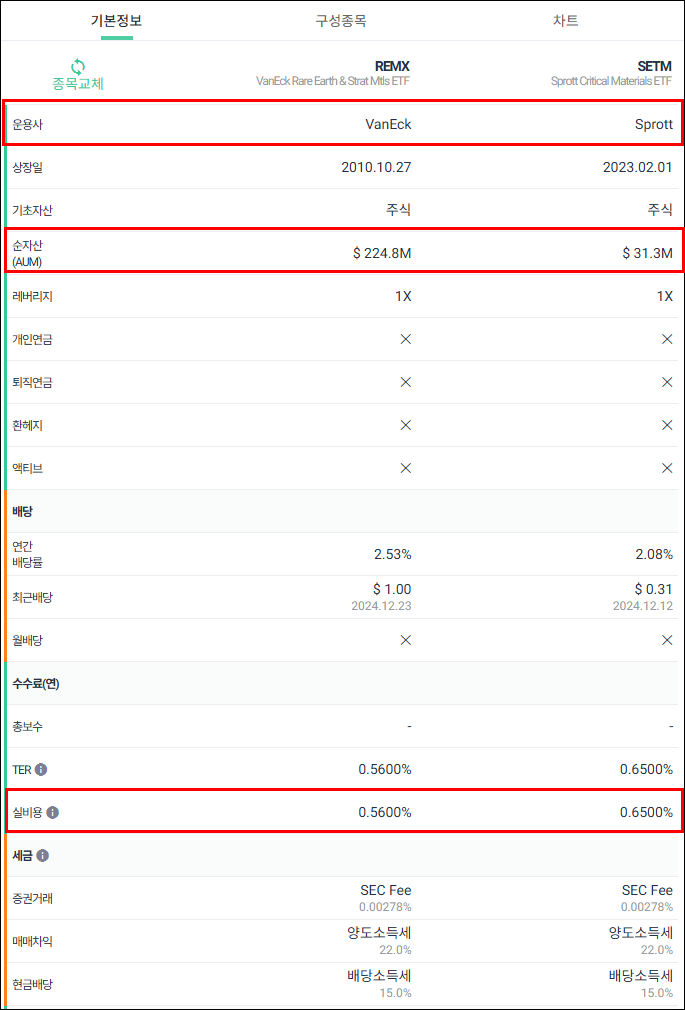Click the 실비용 row label text
Screen dimensions: 685x1010
[28, 812]
